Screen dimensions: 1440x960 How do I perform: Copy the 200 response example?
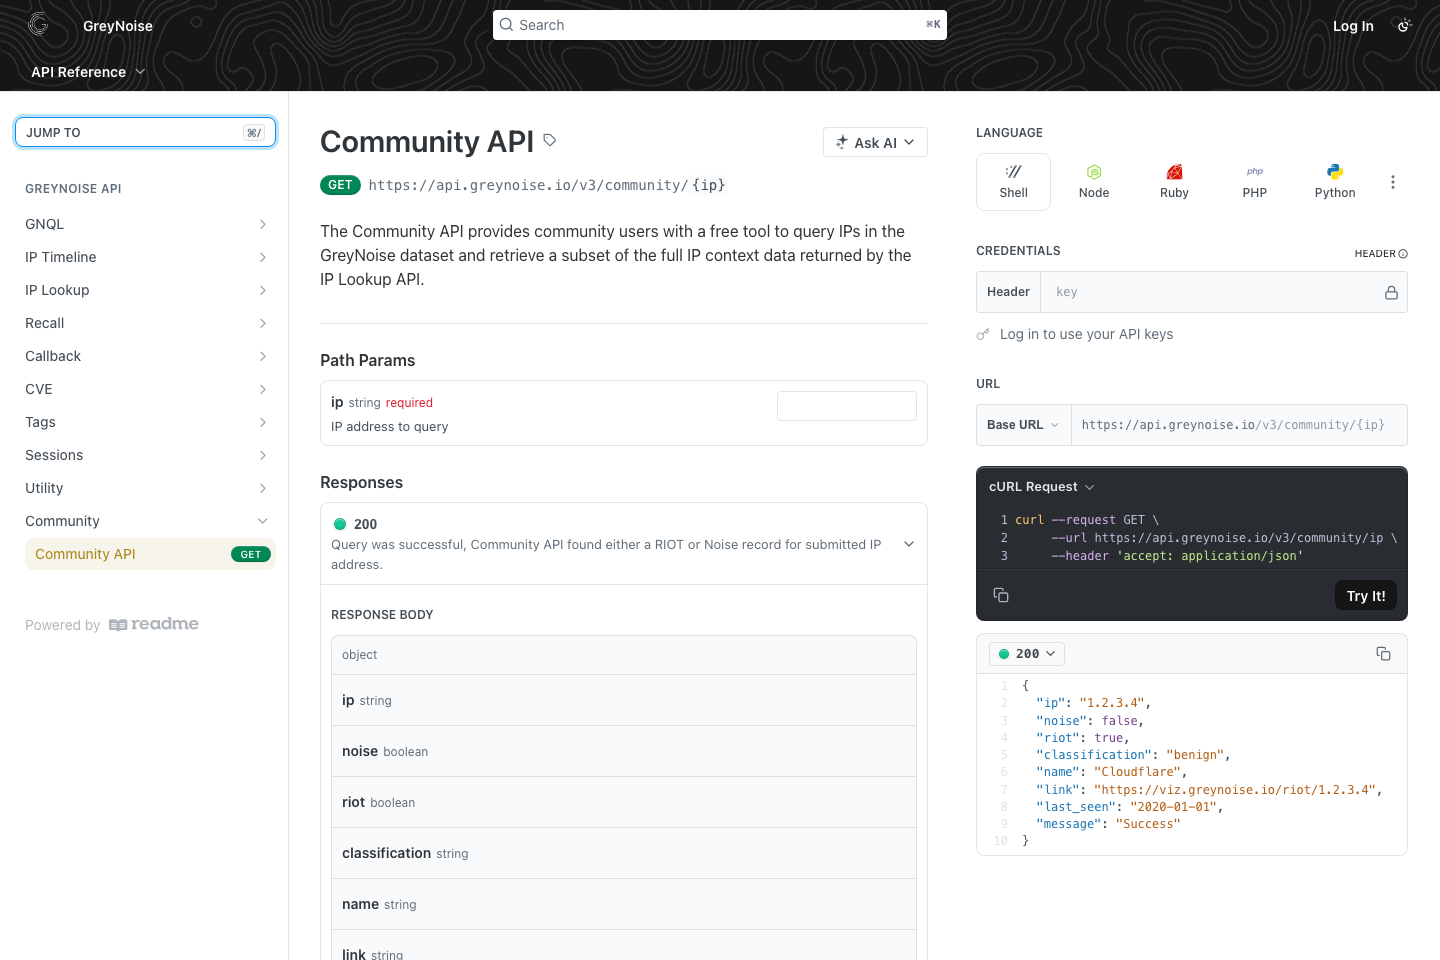[x=1383, y=653]
